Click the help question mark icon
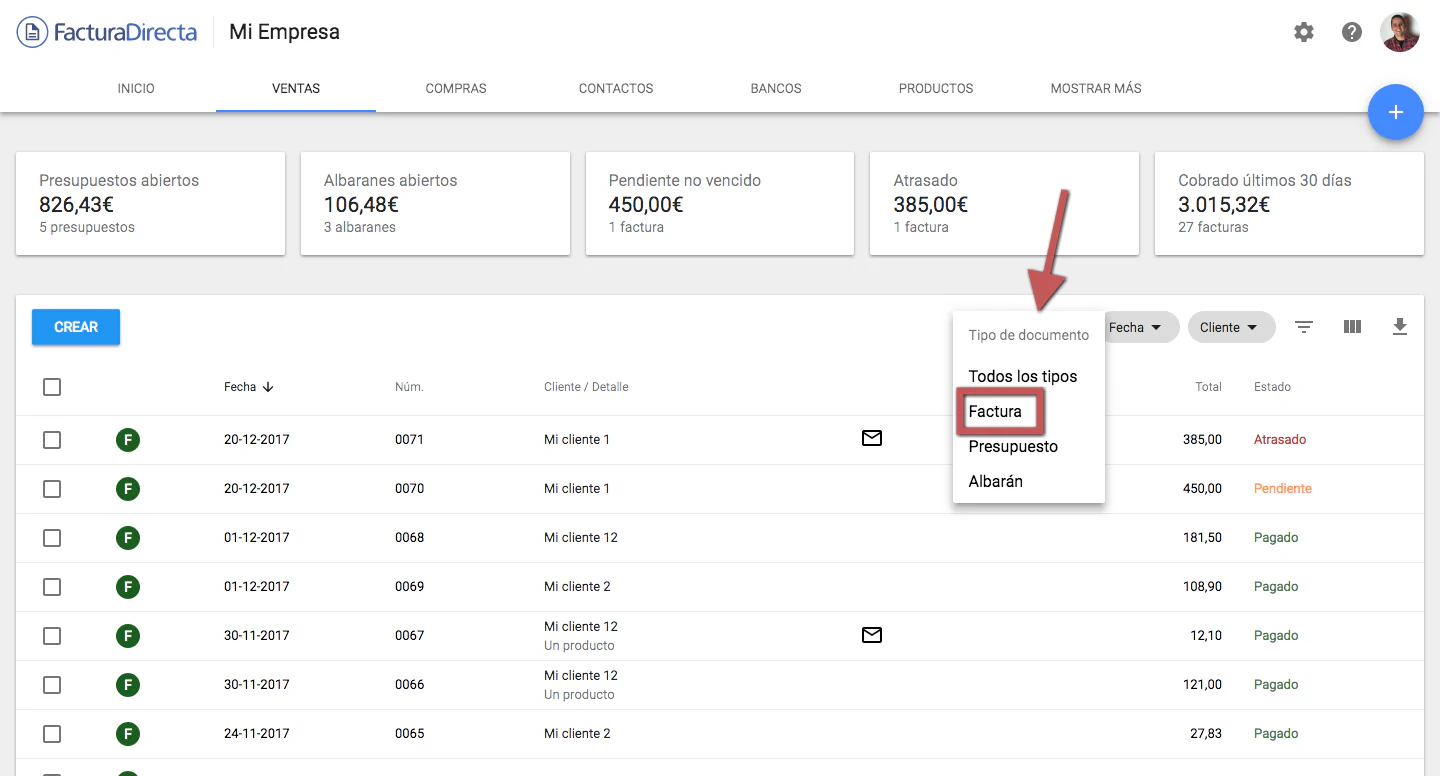The width and height of the screenshot is (1440, 776). [x=1352, y=32]
